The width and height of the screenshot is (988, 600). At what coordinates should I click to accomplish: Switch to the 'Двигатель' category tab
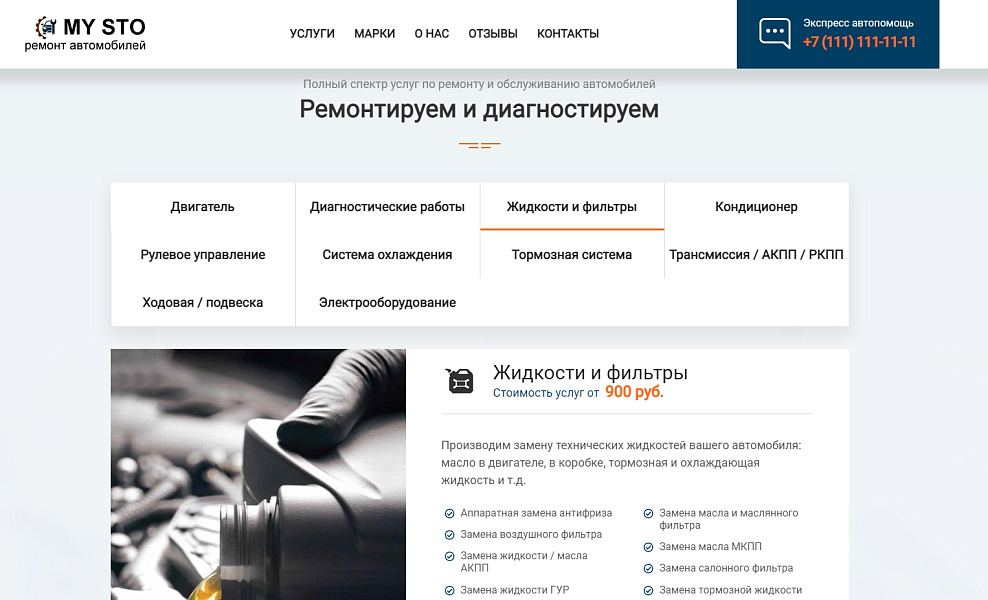[x=201, y=206]
